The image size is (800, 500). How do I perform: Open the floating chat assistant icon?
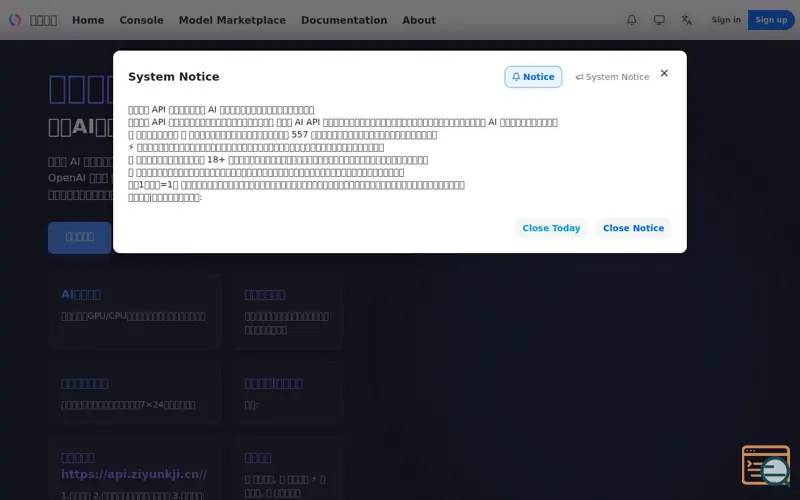(x=766, y=466)
